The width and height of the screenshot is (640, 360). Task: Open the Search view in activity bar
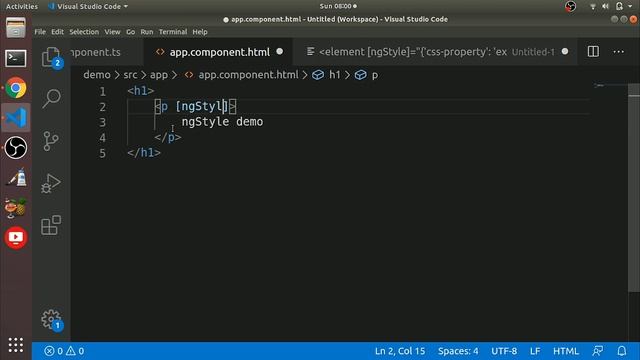click(x=51, y=98)
